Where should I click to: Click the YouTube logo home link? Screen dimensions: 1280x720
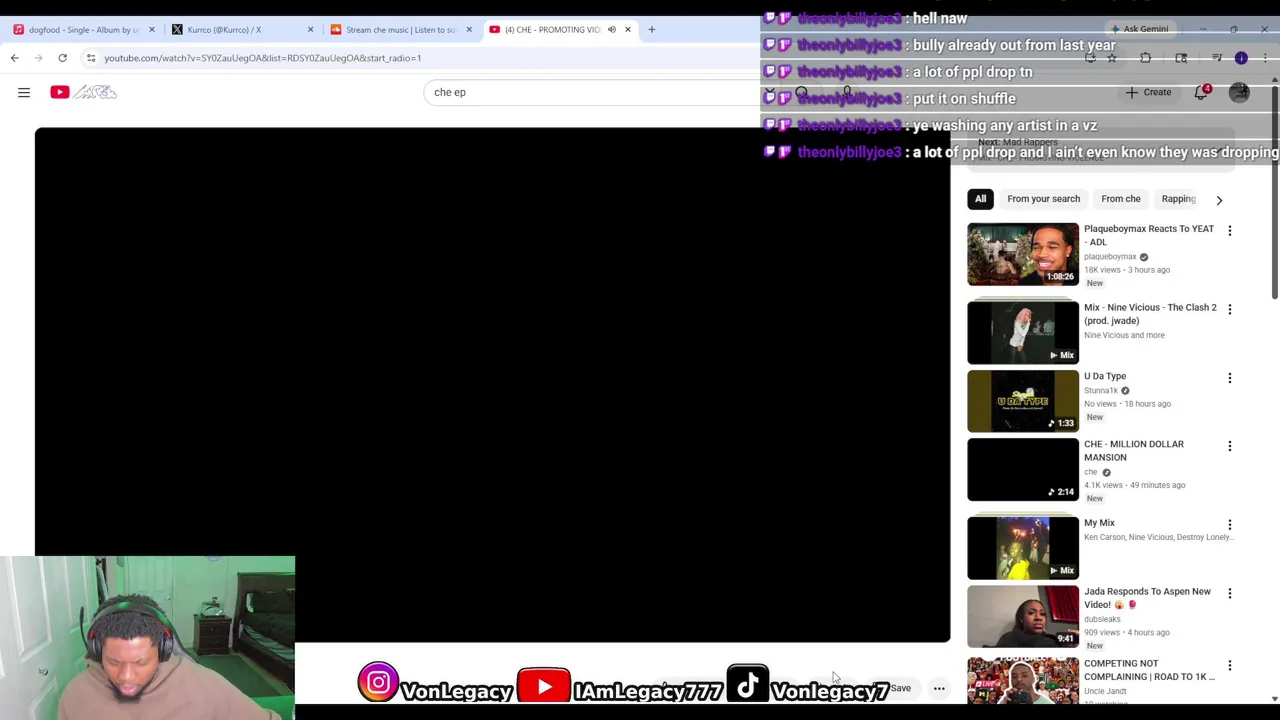pos(84,92)
